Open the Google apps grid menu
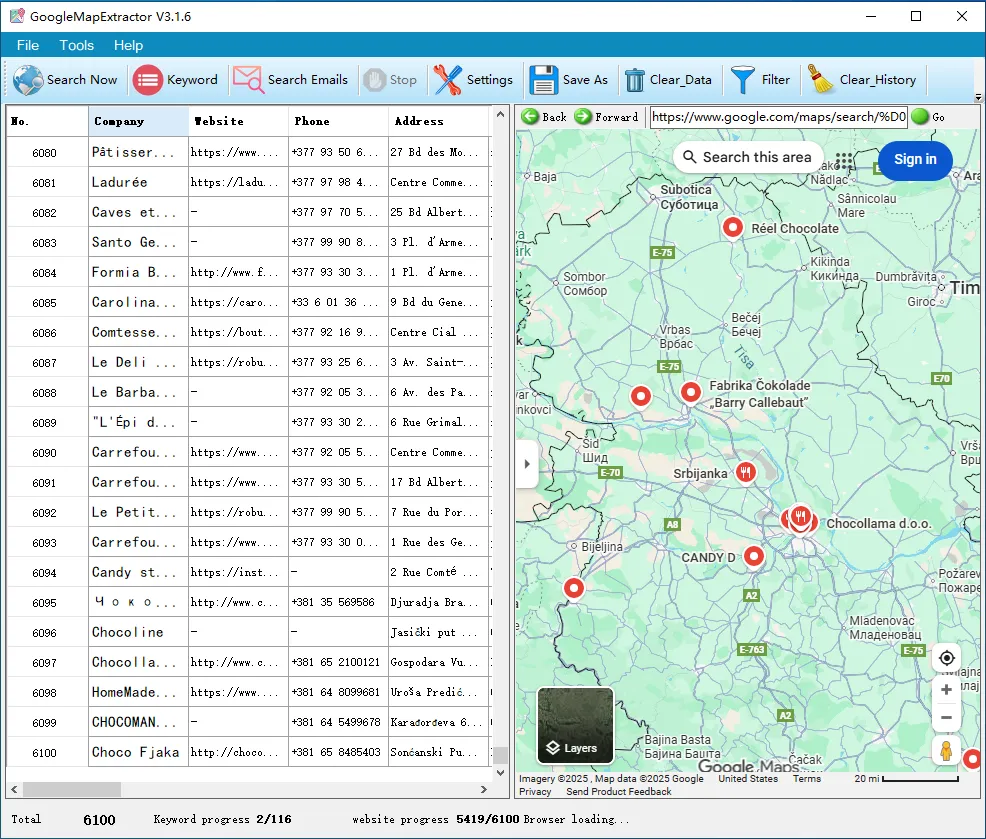The height and width of the screenshot is (839, 986). [x=843, y=161]
